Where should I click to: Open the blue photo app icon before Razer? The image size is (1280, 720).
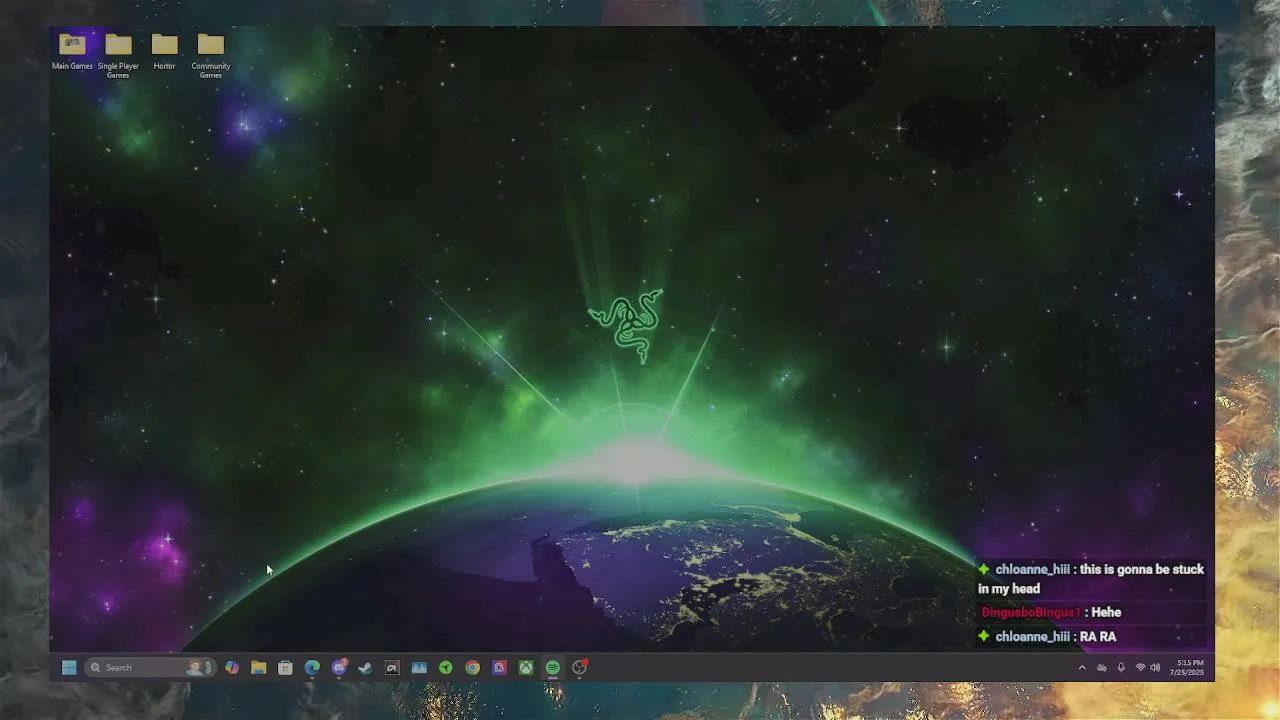[x=419, y=667]
